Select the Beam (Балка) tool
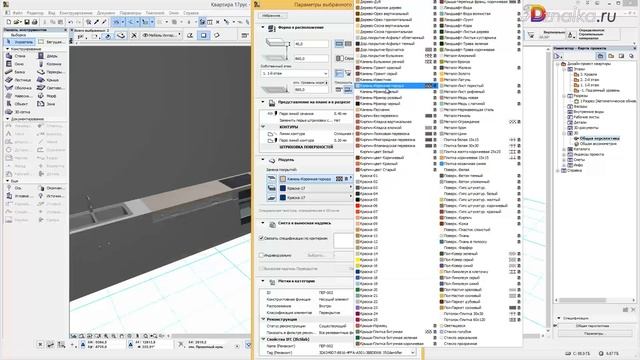The image size is (640, 360). pos(16,72)
